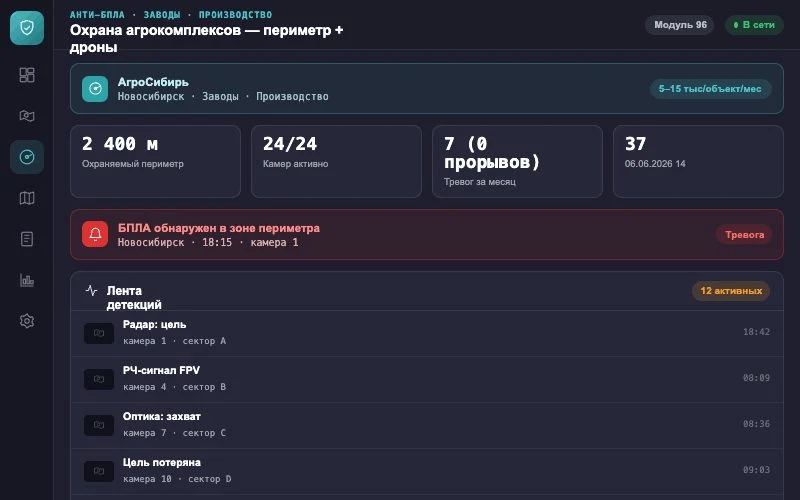This screenshot has height=500, width=800.
Task: Click the red alarm bell icon
Action: click(95, 234)
